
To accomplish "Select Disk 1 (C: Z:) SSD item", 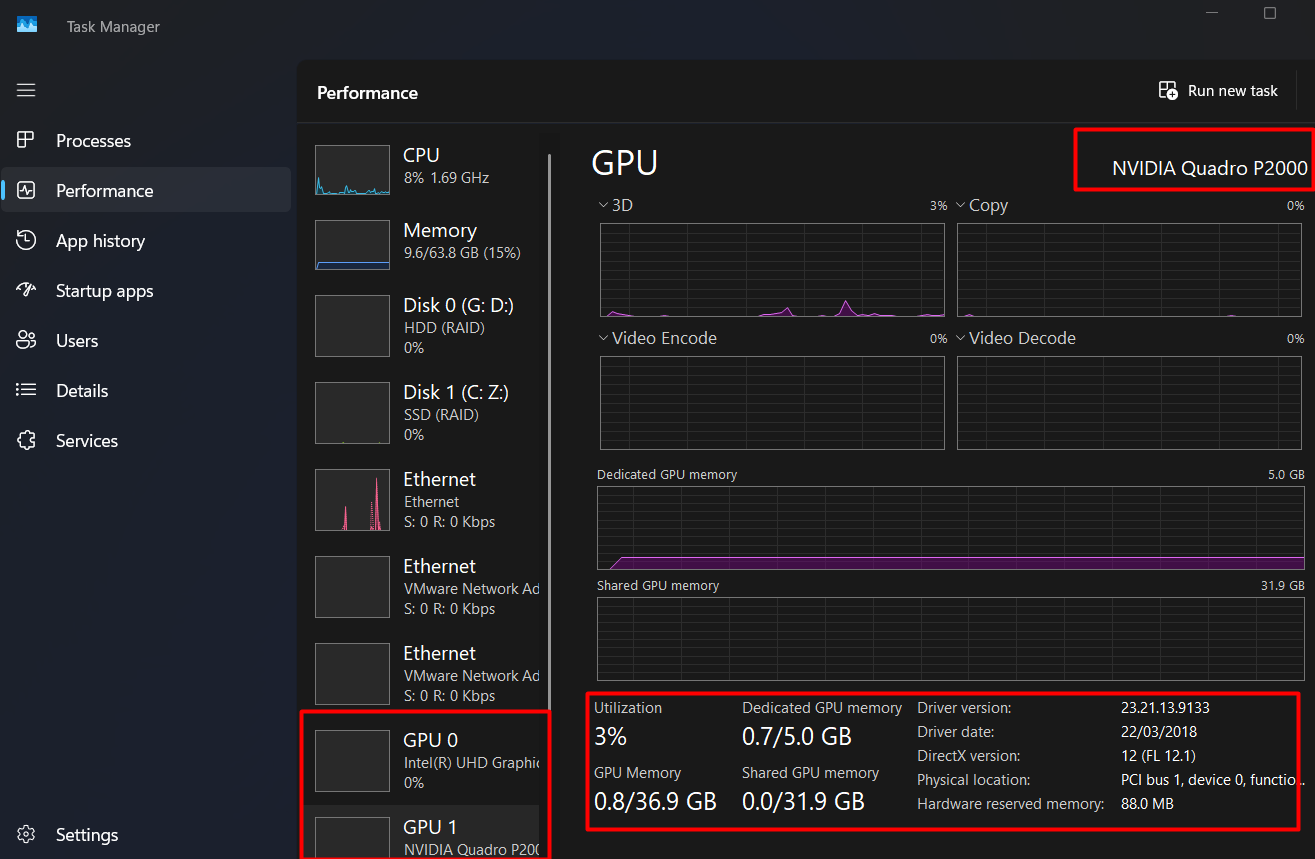I will [427, 413].
